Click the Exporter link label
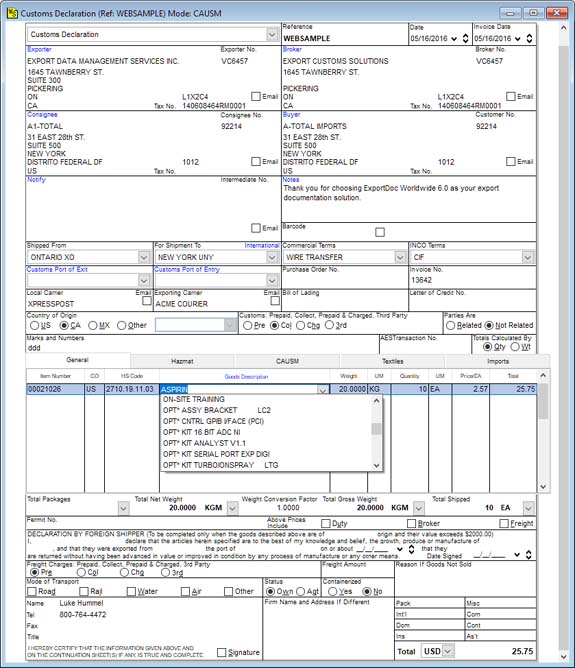The height and width of the screenshot is (668, 575). pos(39,49)
